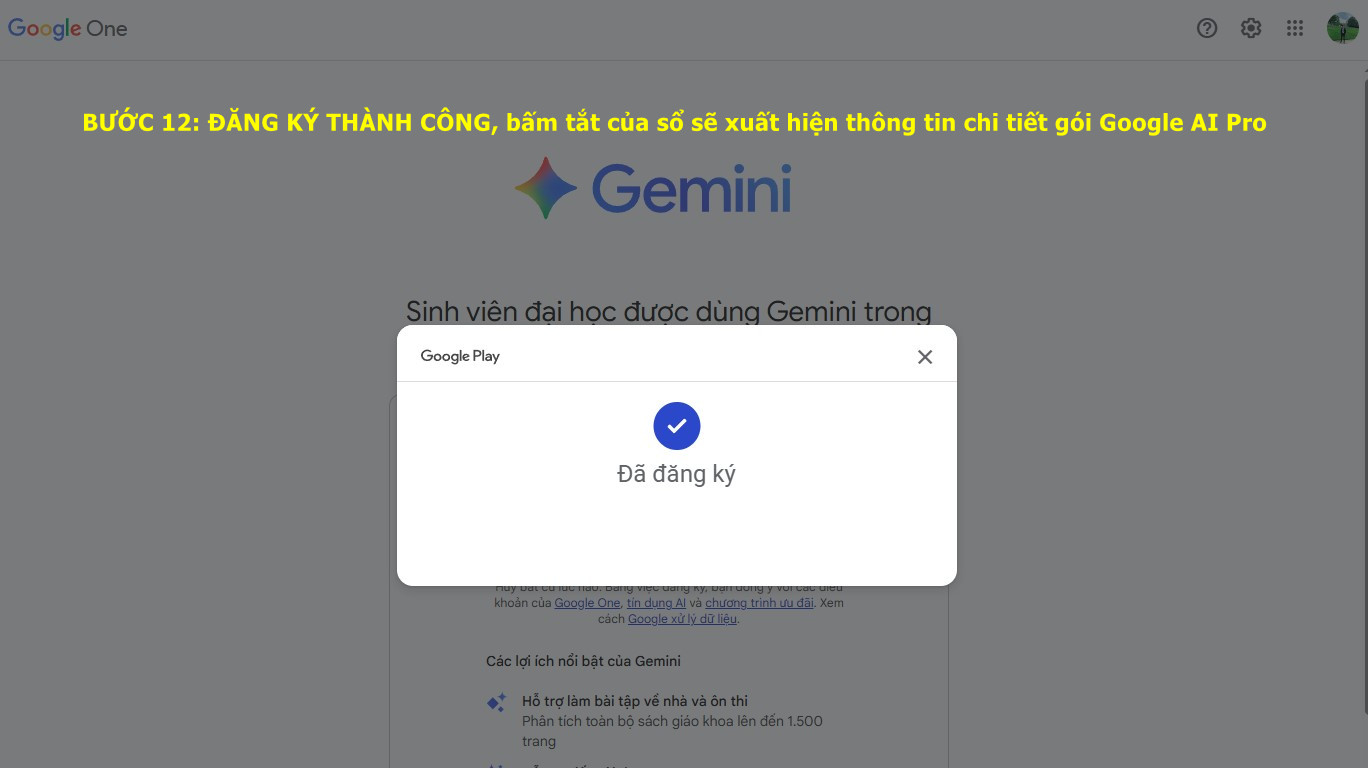Go to the Google One logo
Viewport: 1368px width, 768px height.
tap(68, 29)
